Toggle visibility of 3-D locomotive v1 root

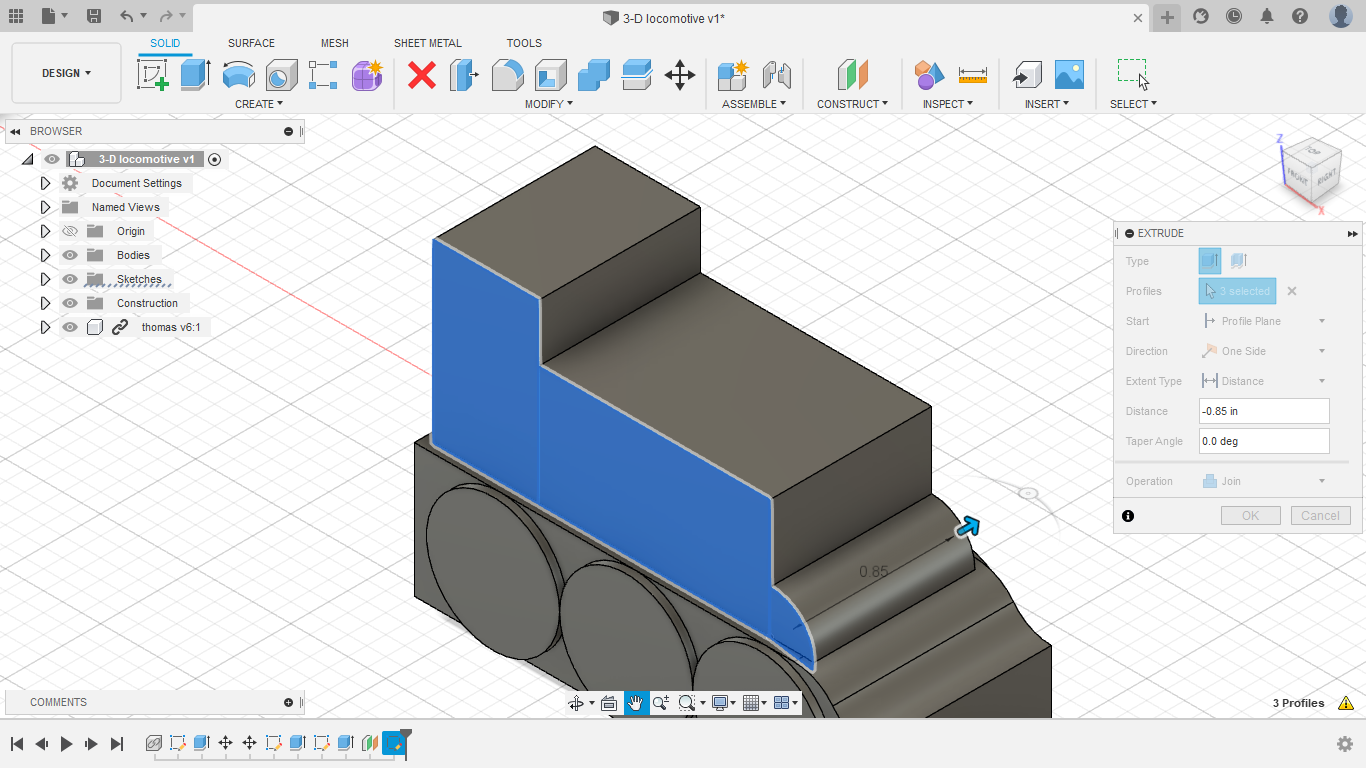click(x=52, y=159)
